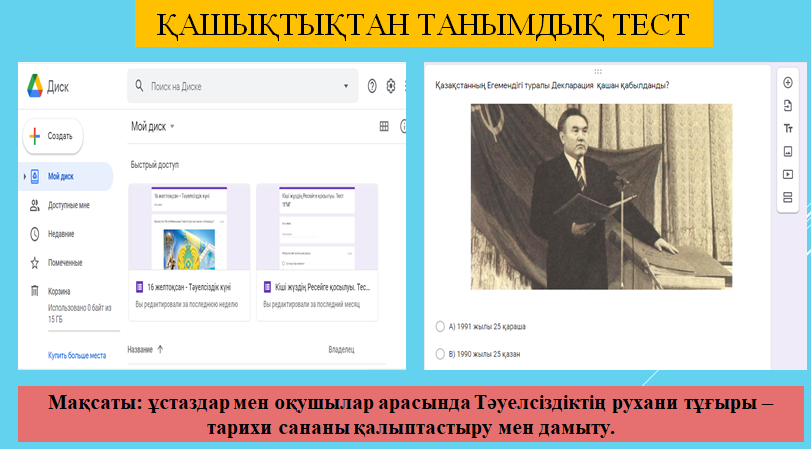Click the star icon next to Помеченные
Viewport: 811px width, 449px height.
35,263
